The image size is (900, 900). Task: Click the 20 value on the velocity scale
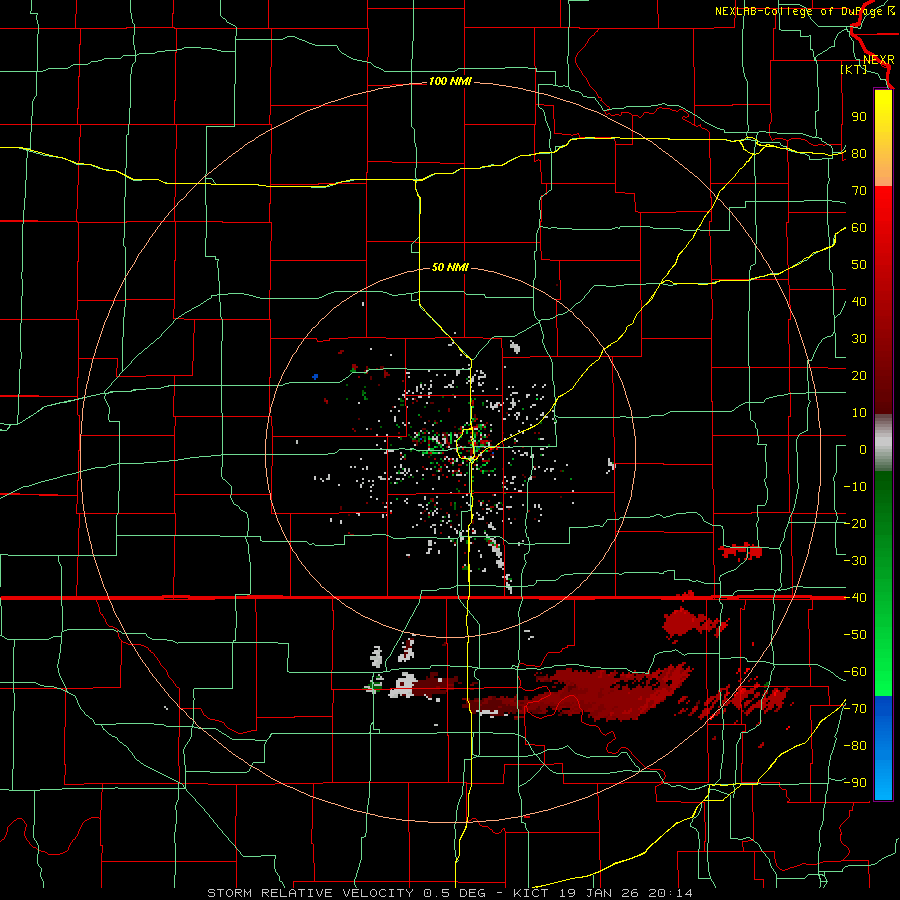pyautogui.click(x=859, y=376)
